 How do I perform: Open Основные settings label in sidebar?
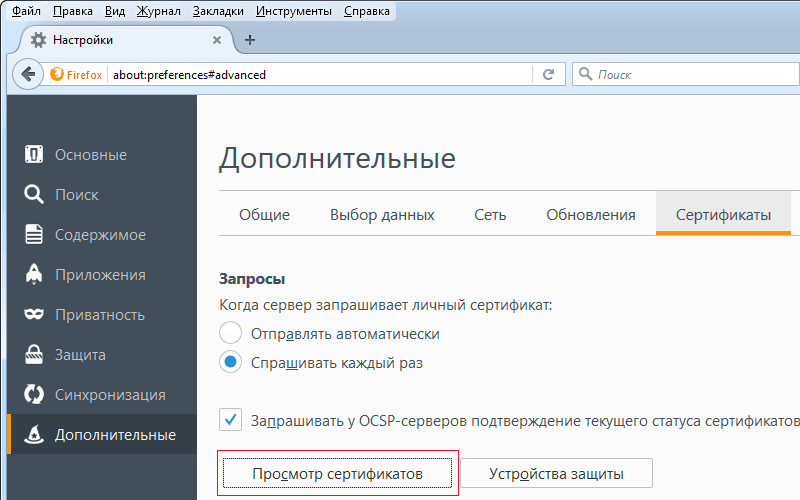click(x=91, y=155)
